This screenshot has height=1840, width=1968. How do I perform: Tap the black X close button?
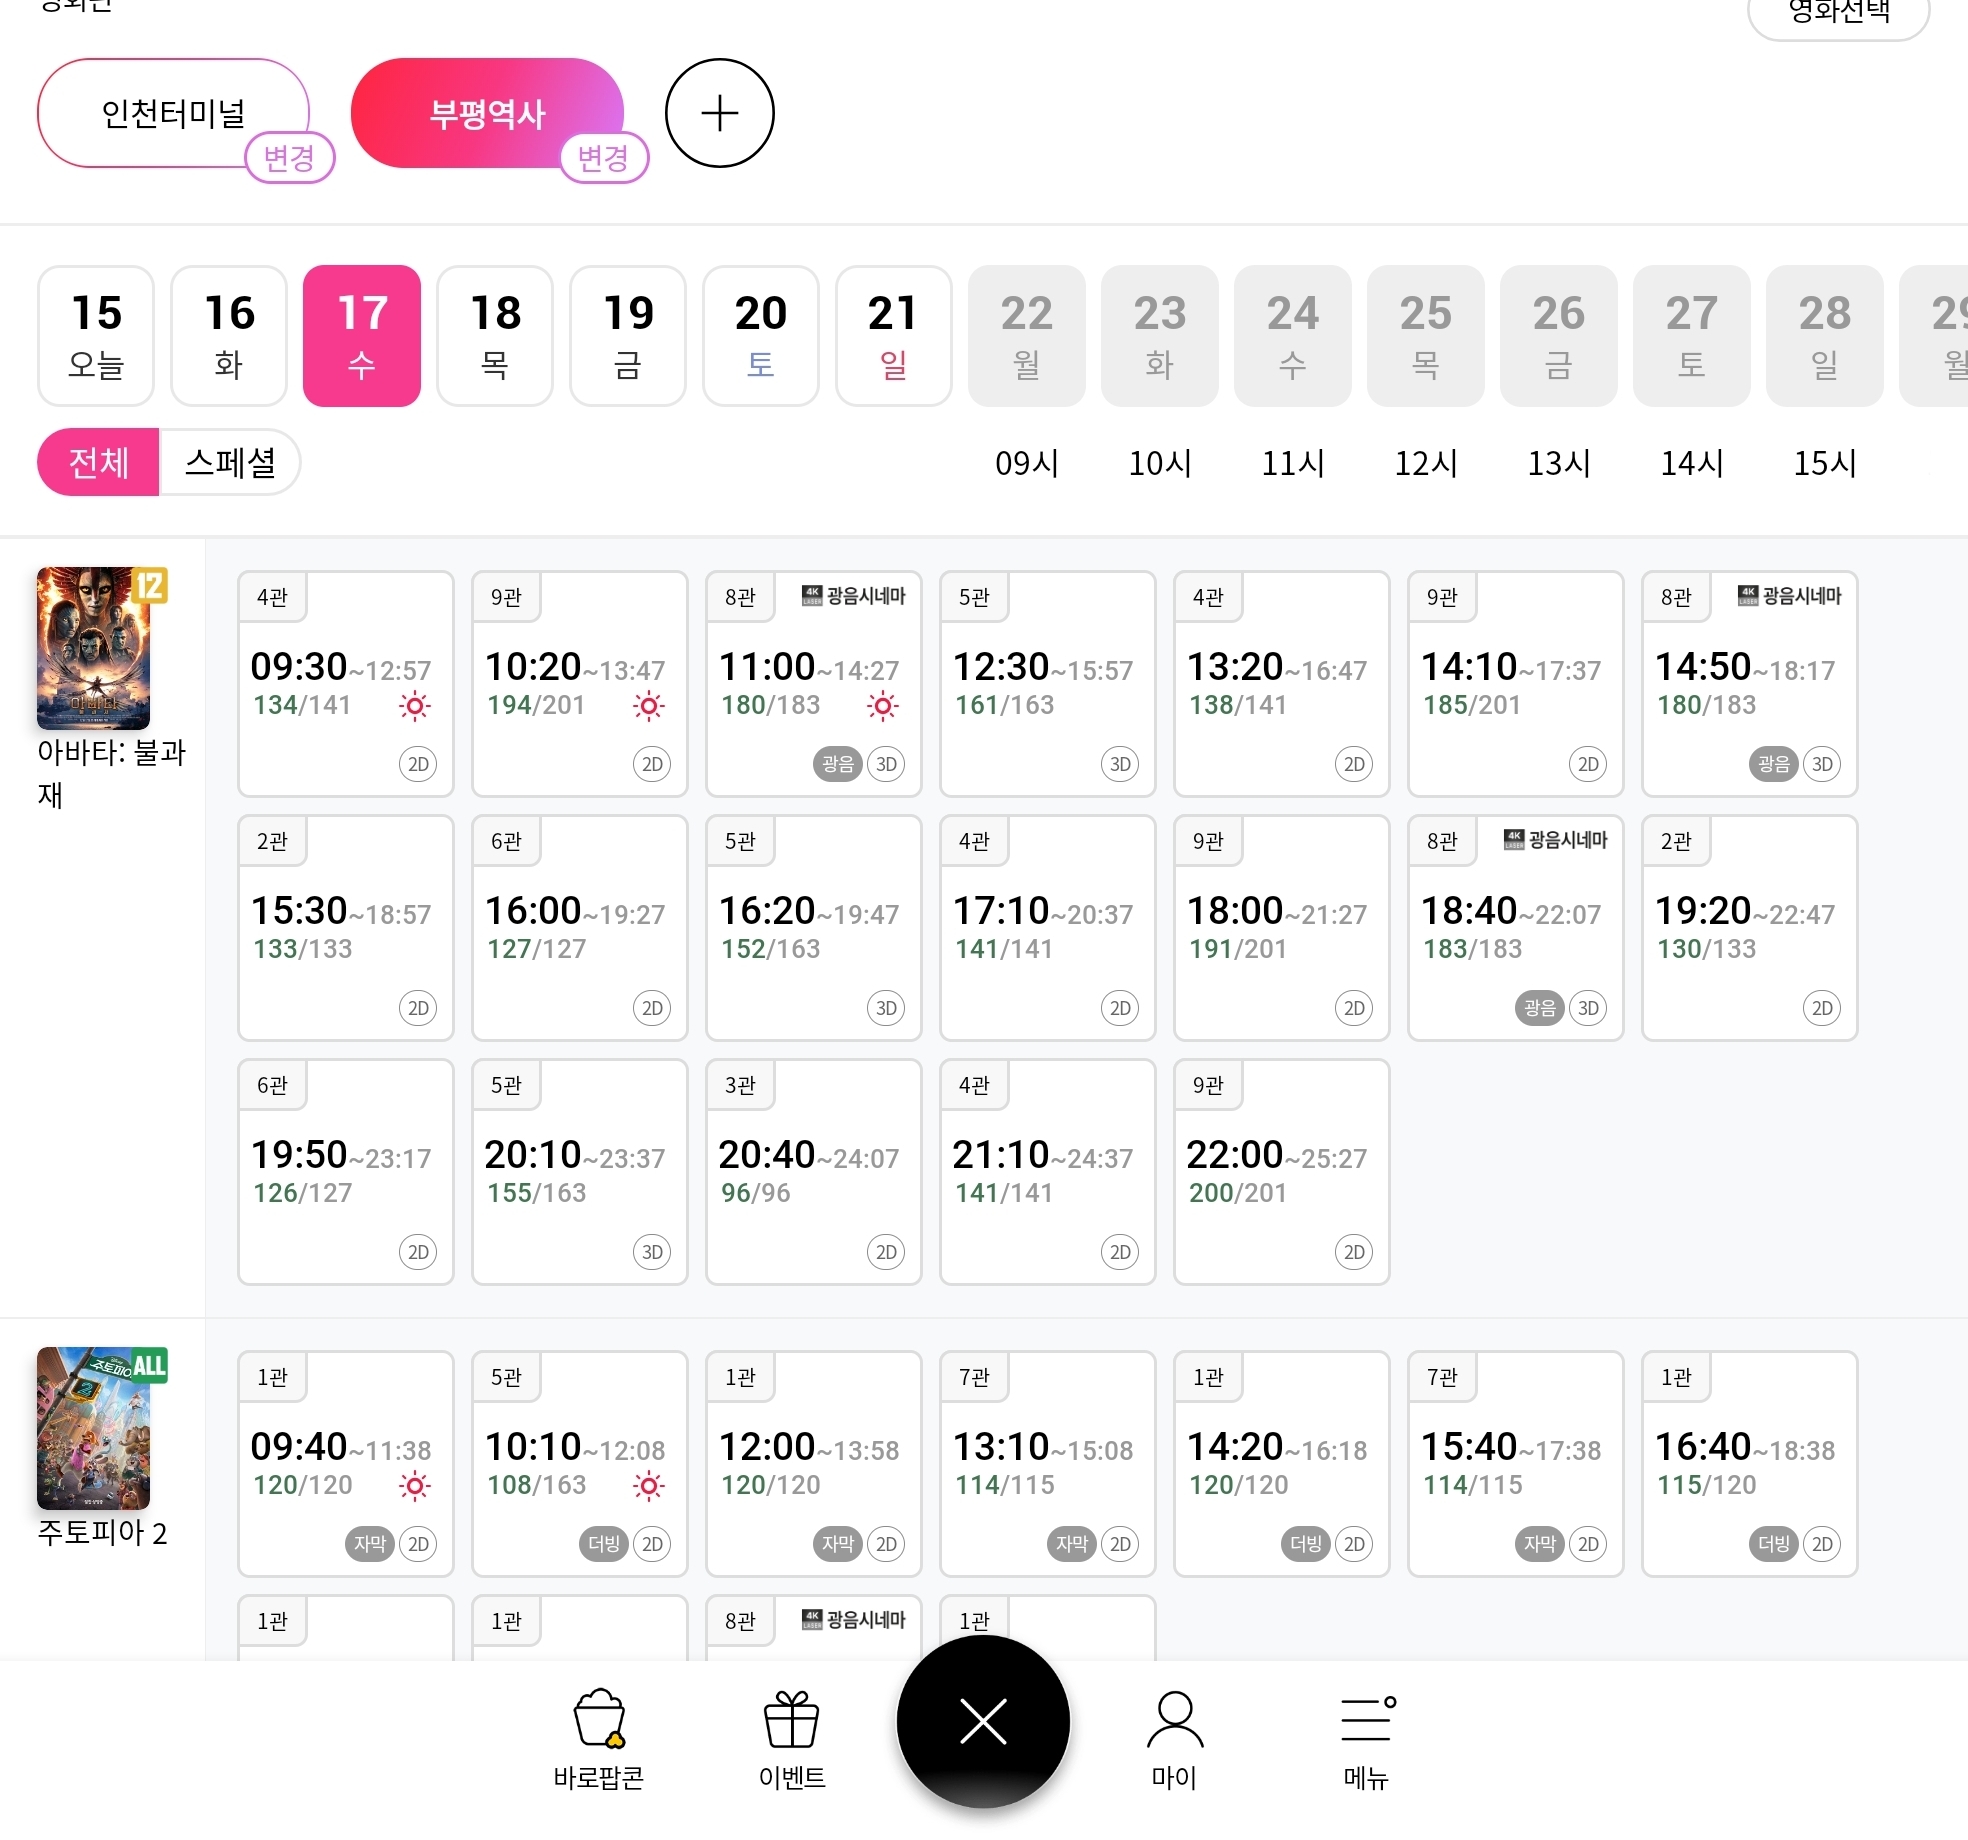(983, 1722)
